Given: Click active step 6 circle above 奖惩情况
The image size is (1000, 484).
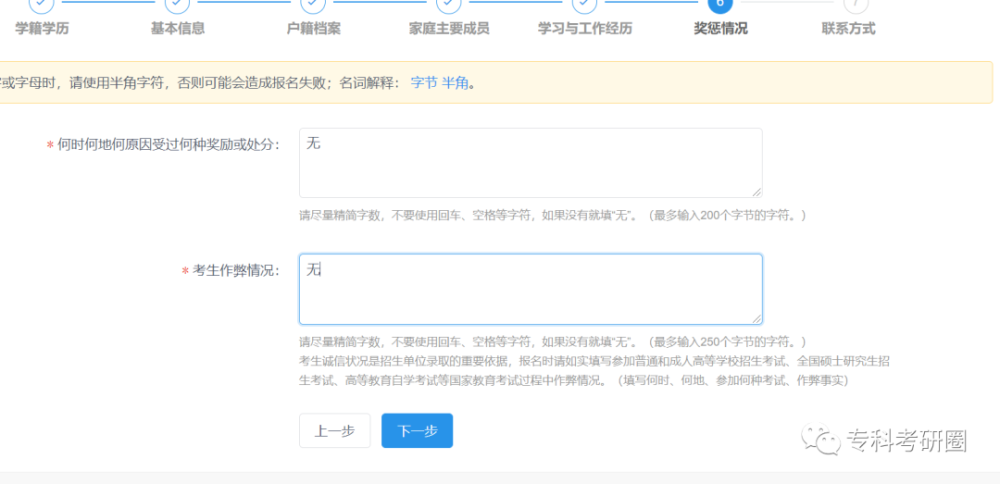Looking at the screenshot, I should [721, 4].
